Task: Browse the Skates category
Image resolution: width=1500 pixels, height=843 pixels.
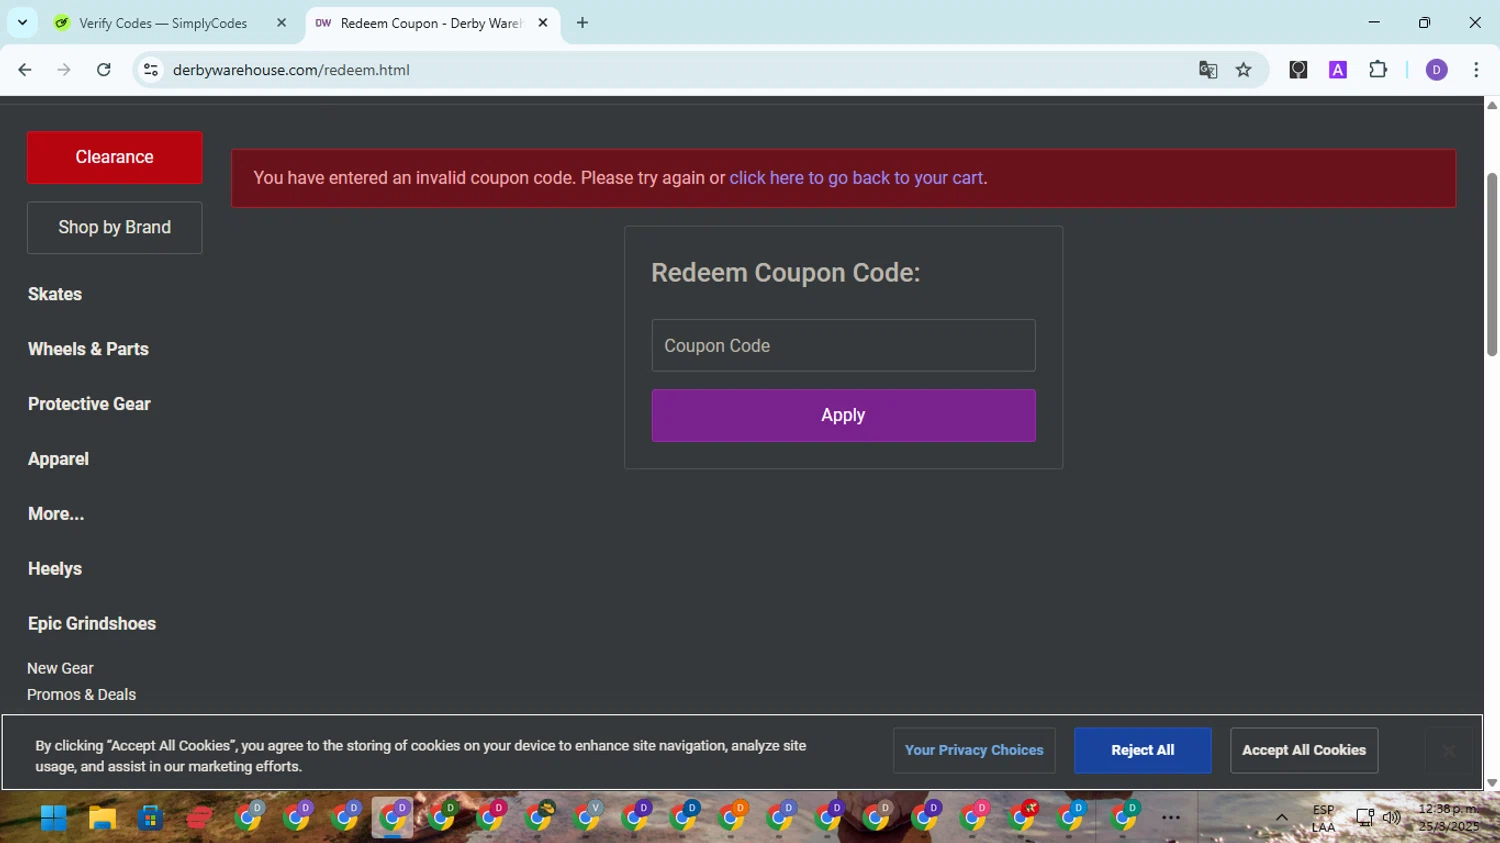Action: [x=55, y=294]
